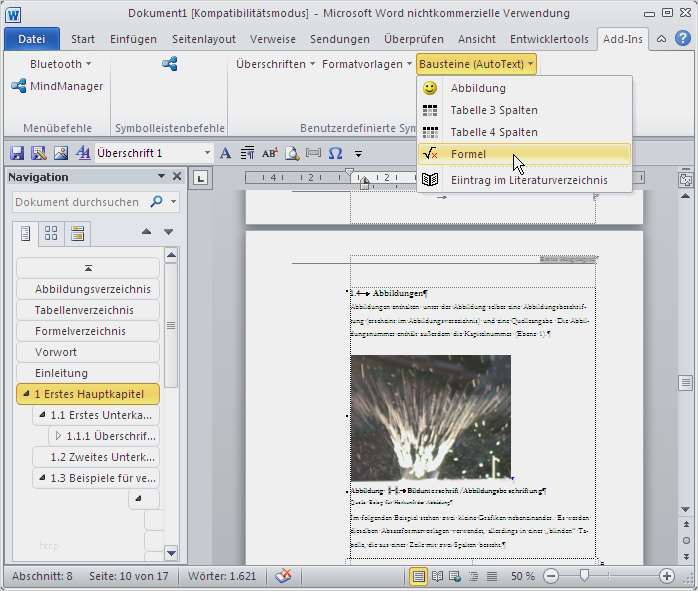Open Word Help question mark icon

pos(683,39)
